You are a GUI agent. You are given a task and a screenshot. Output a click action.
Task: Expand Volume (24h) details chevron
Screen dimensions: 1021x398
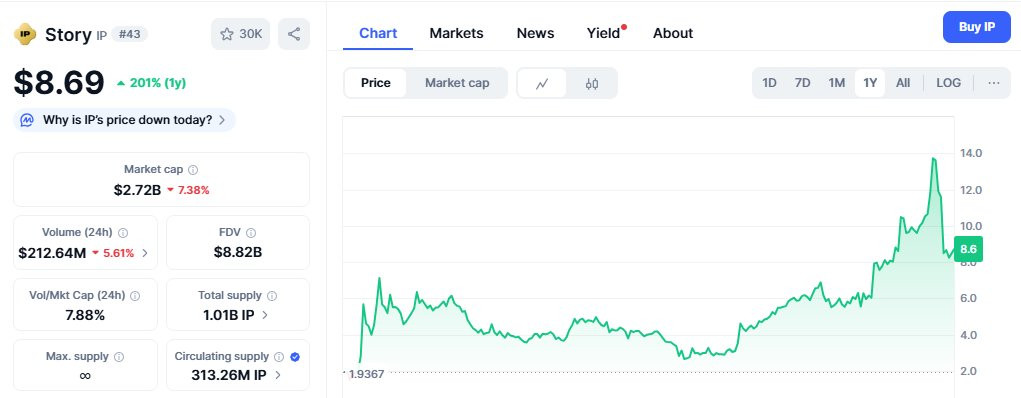145,253
